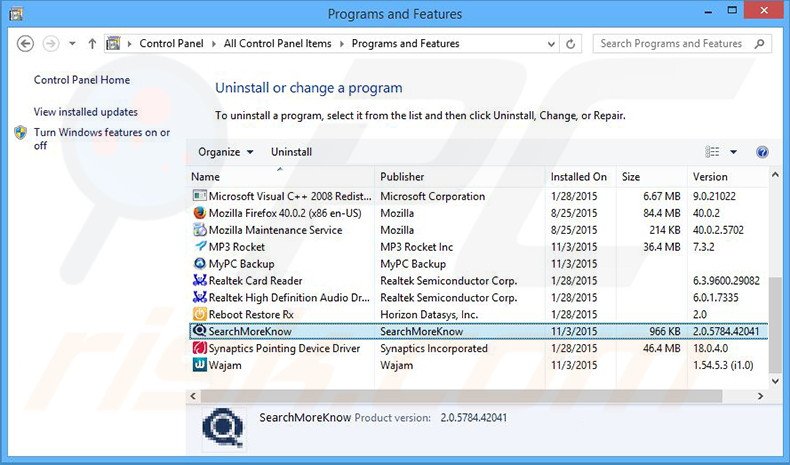The height and width of the screenshot is (465, 790).
Task: Sort by the Version column header
Action: coord(728,177)
